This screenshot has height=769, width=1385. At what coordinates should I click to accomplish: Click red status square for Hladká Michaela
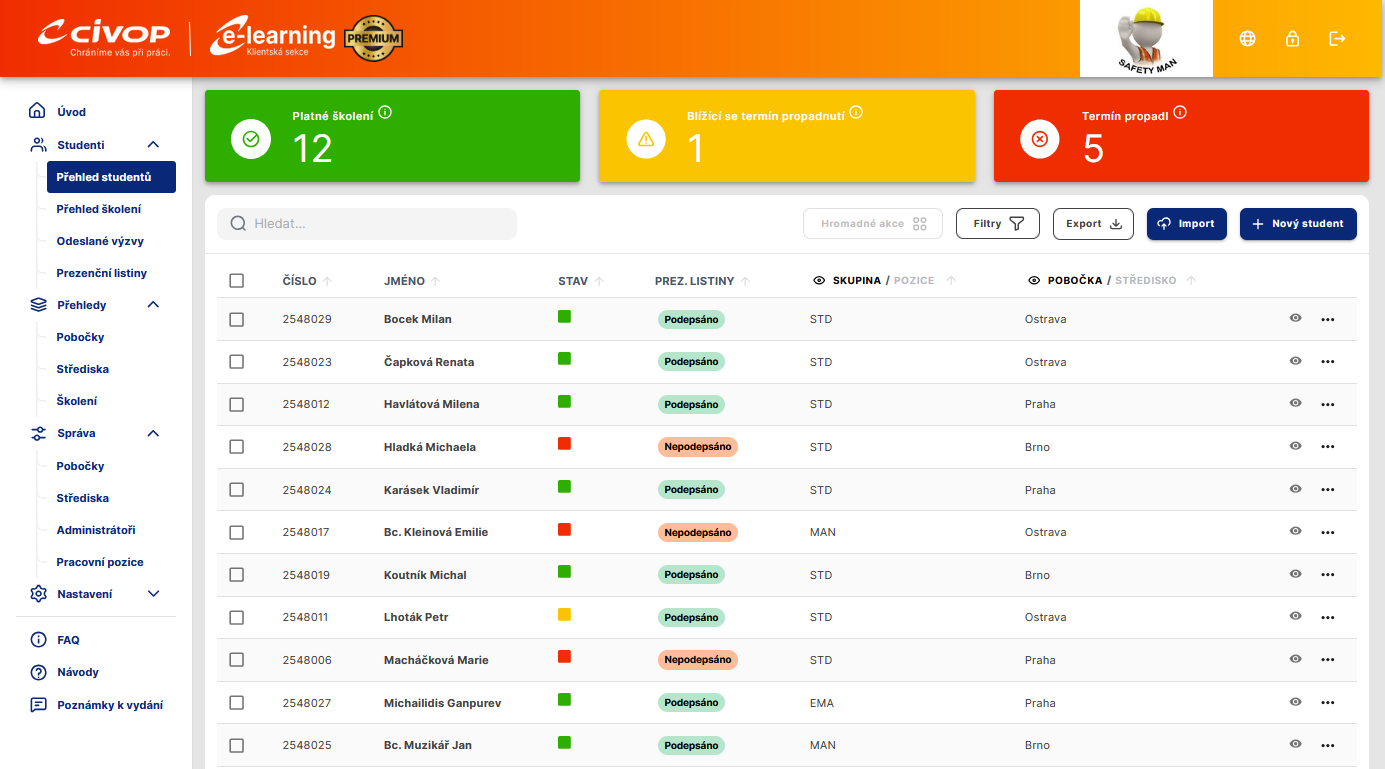(x=564, y=444)
